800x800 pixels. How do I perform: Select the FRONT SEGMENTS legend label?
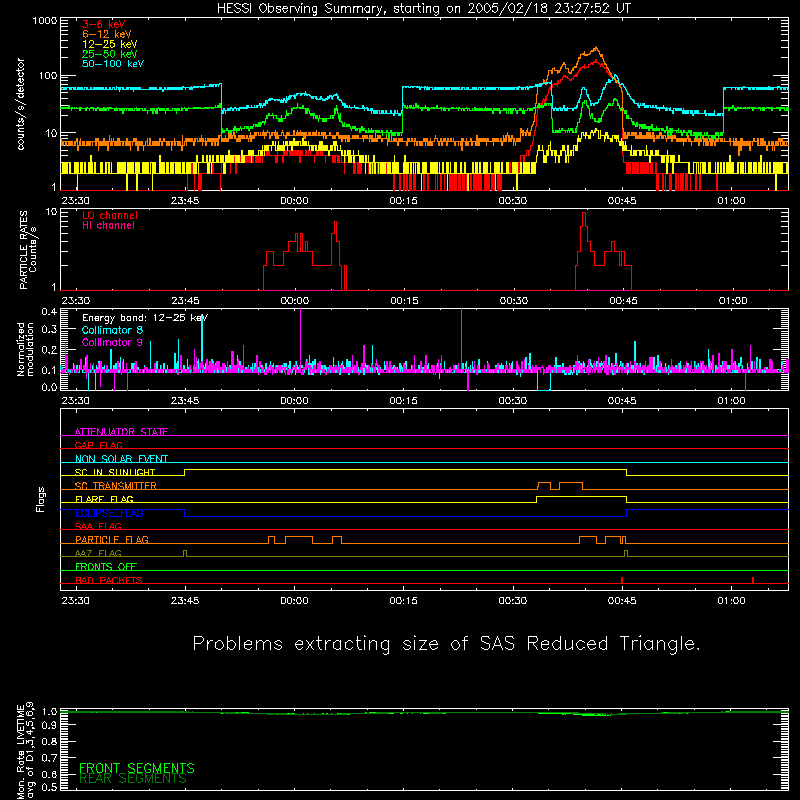[137, 768]
